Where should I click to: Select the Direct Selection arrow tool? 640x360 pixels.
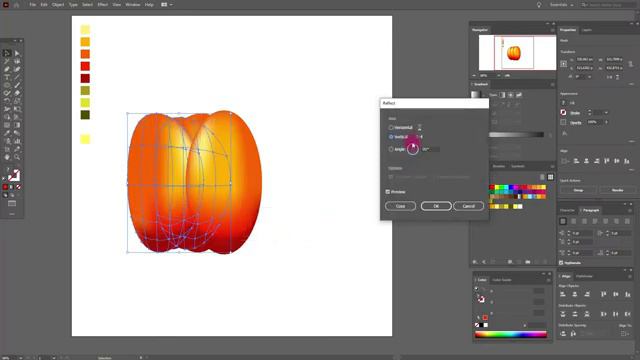click(17, 53)
